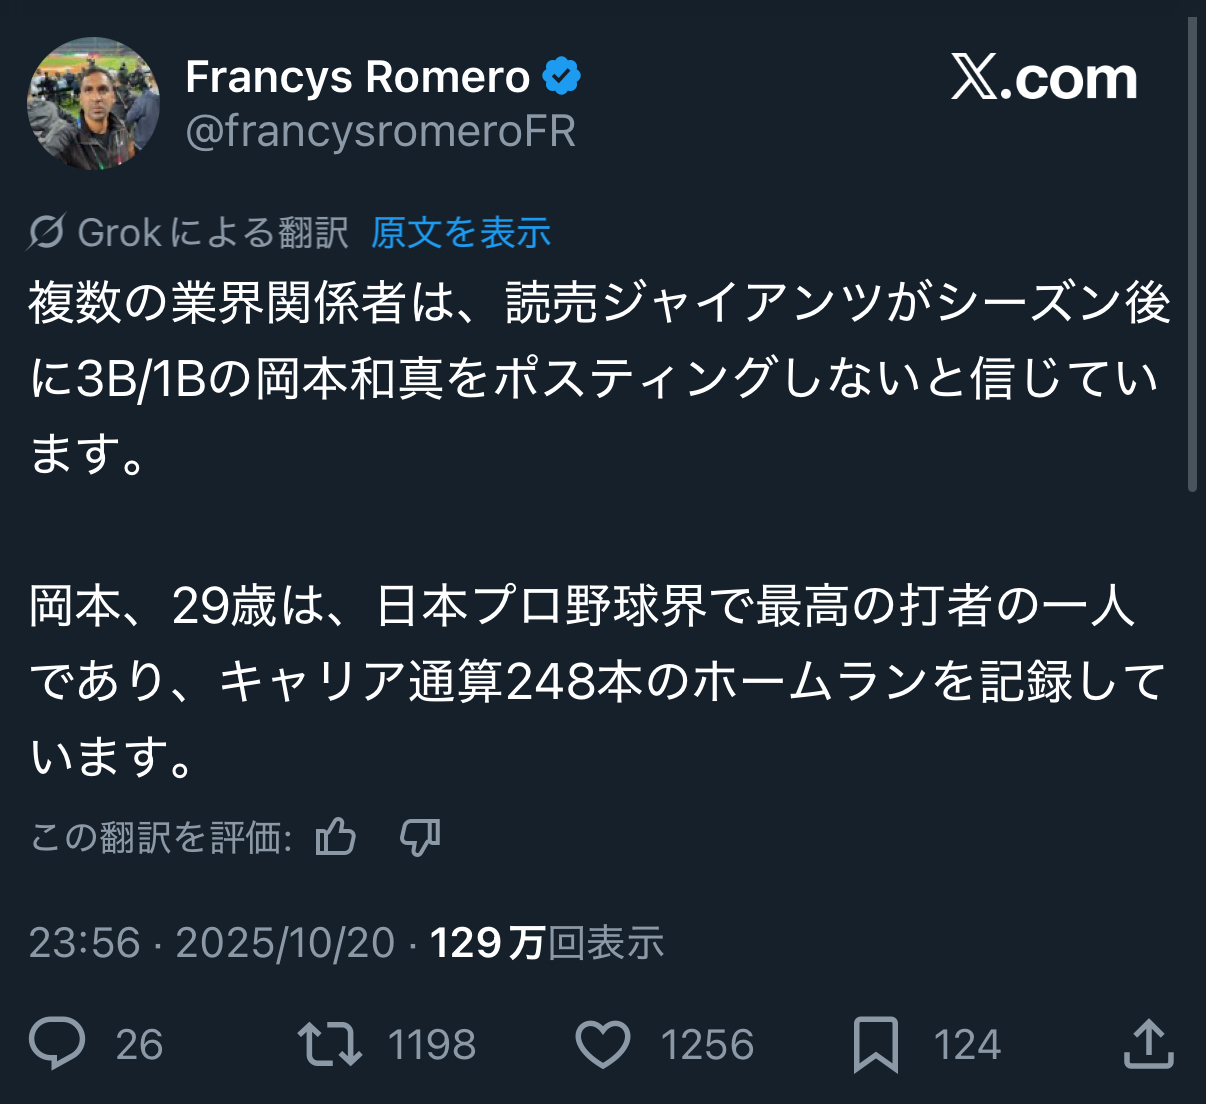Rate the translation with thumbs up
This screenshot has height=1104, width=1206.
click(x=336, y=837)
